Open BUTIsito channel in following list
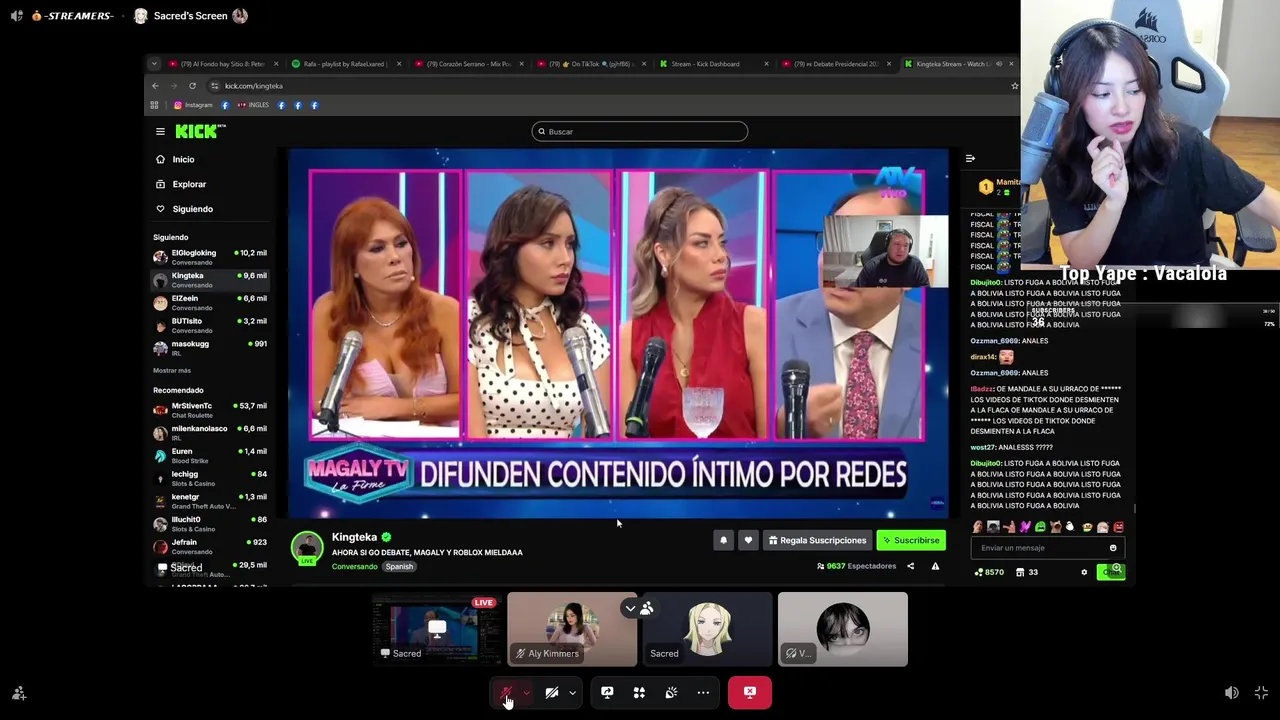Image resolution: width=1280 pixels, height=720 pixels. [210, 325]
